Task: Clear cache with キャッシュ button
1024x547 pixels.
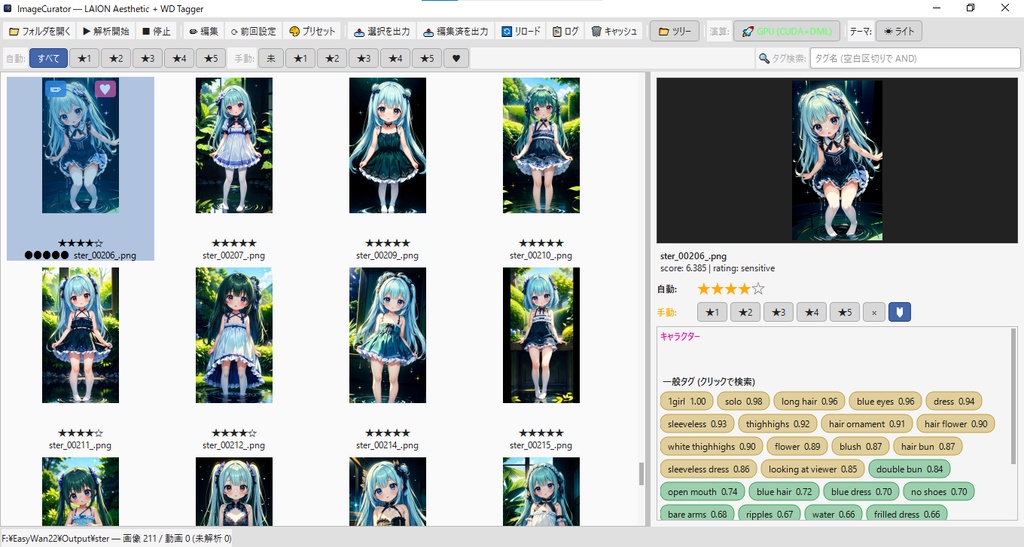Action: (614, 31)
